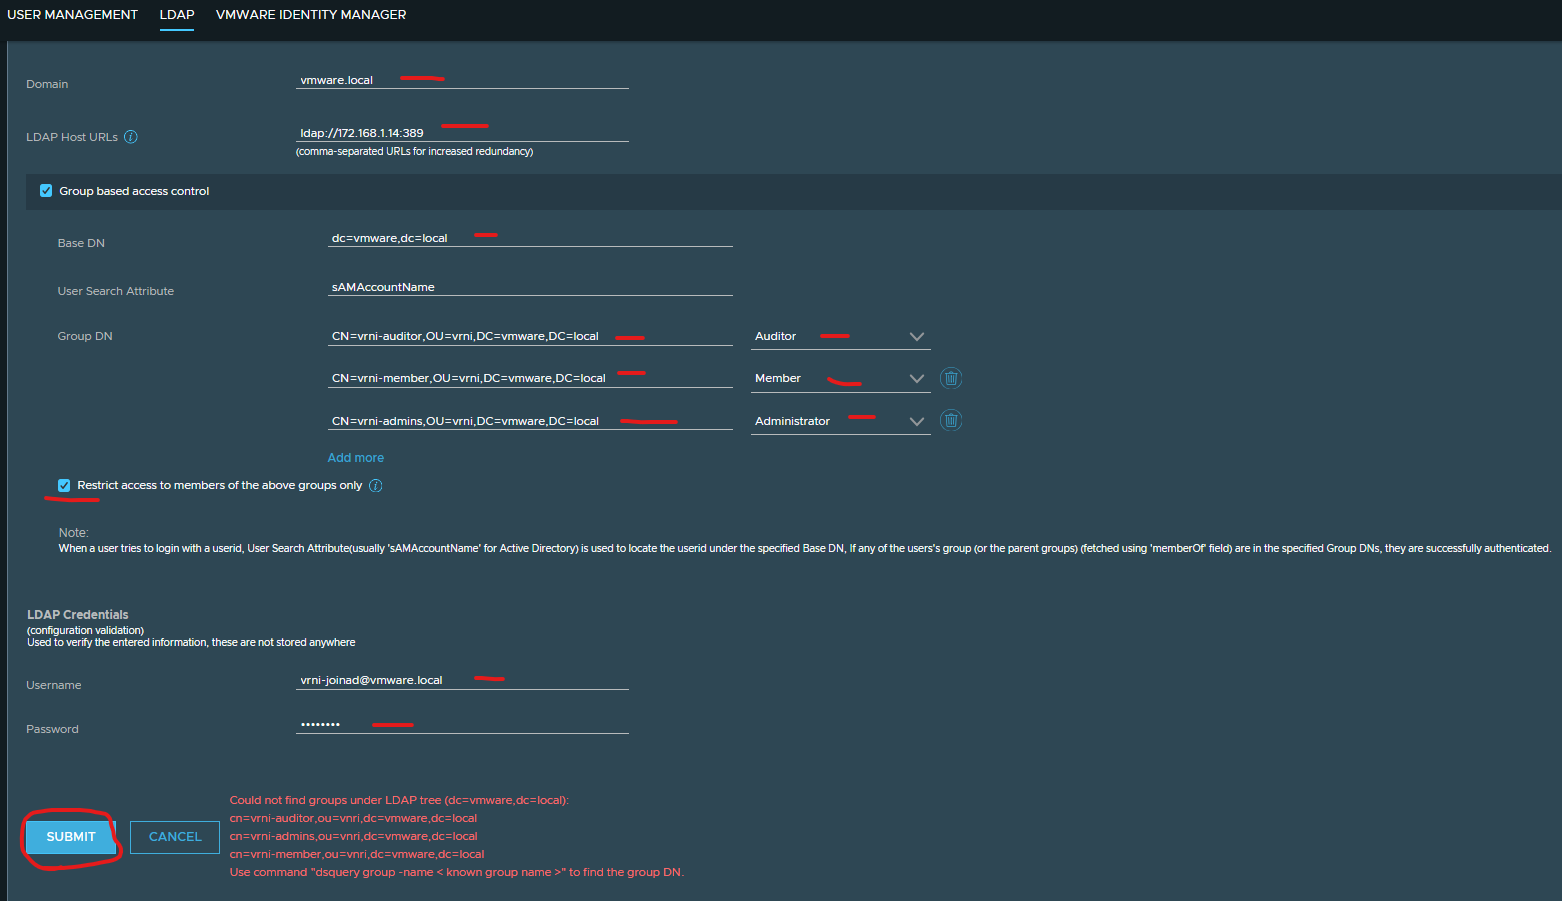The image size is (1562, 901).
Task: Edit the LDAP Host URLs field
Action: click(x=462, y=132)
